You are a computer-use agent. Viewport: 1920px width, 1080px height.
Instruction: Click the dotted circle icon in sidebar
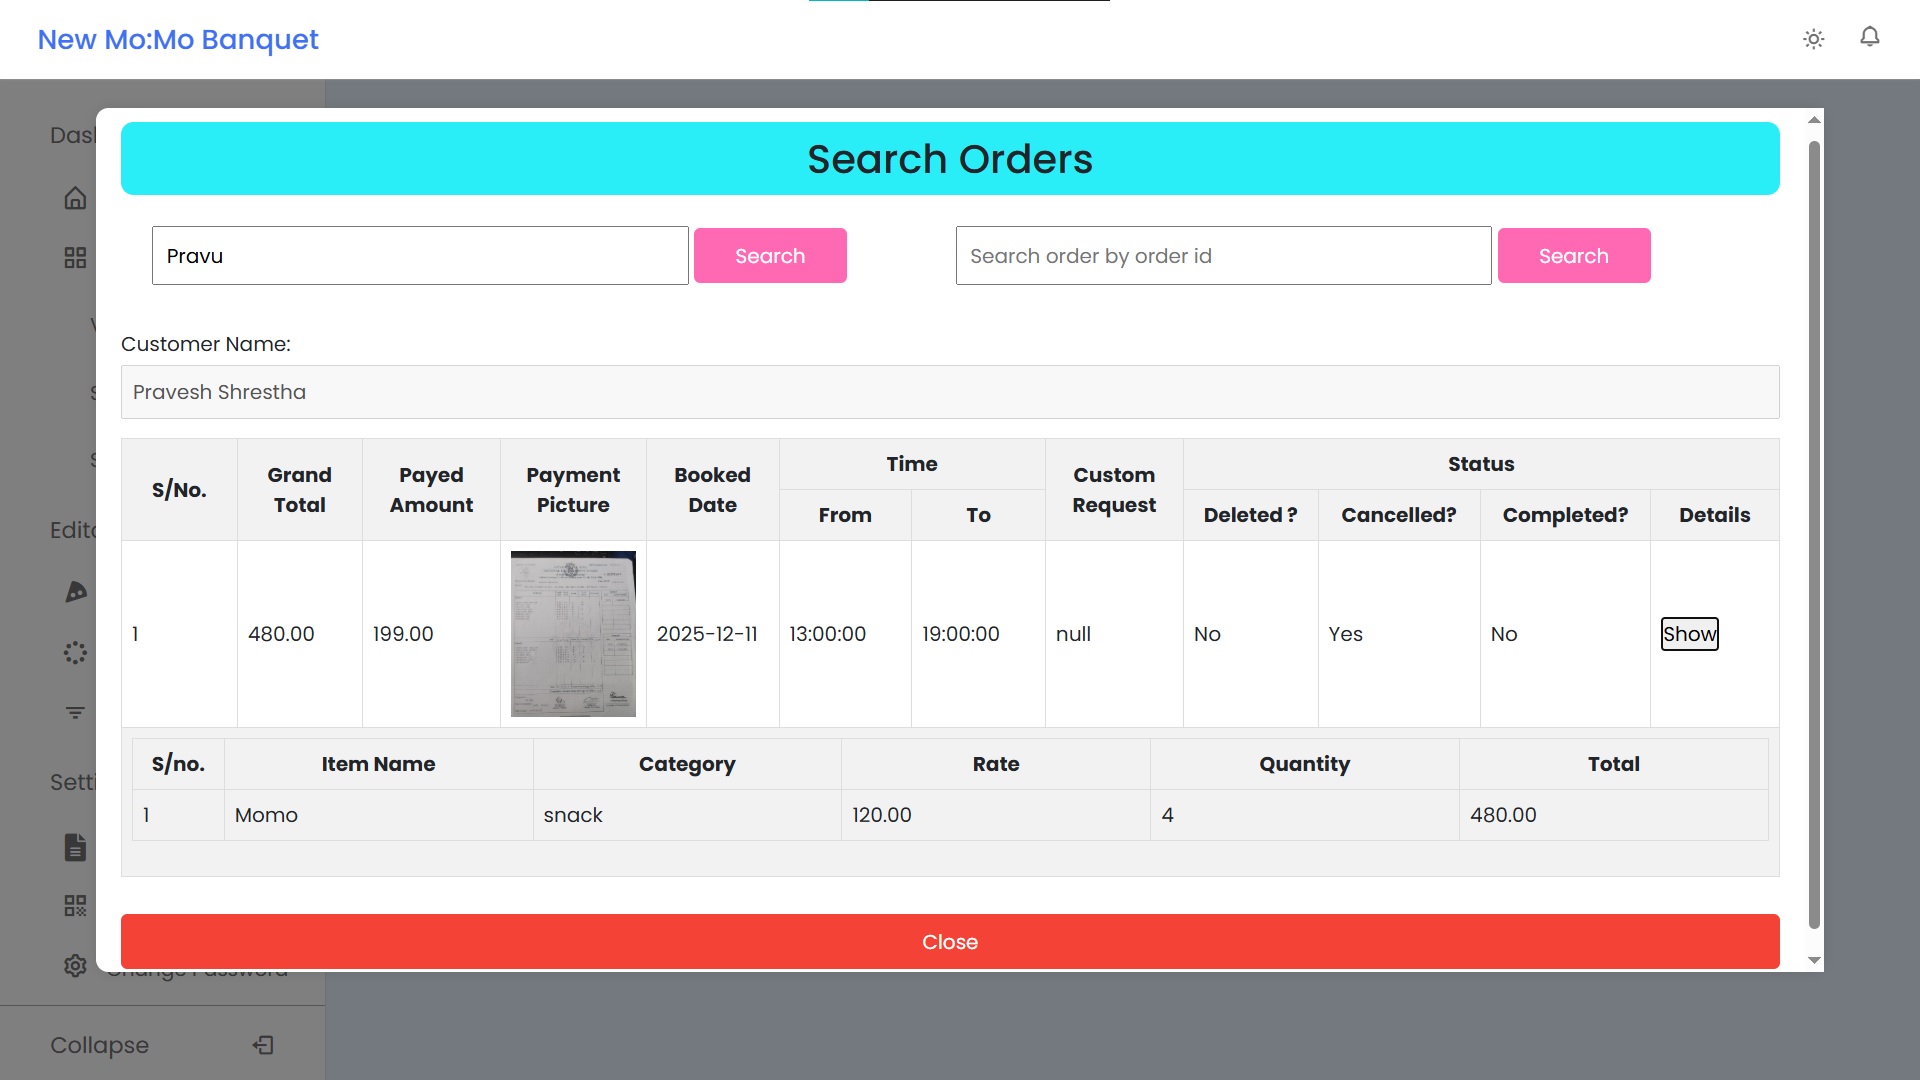75,653
